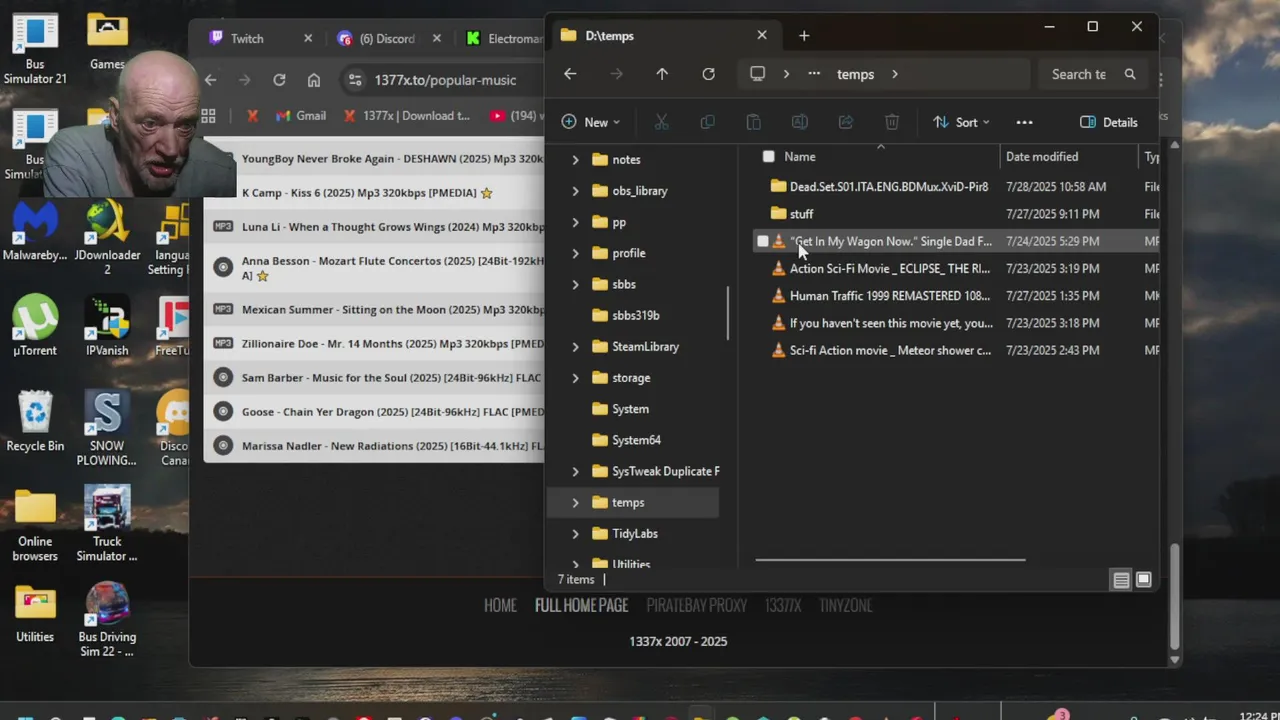The height and width of the screenshot is (720, 1280).
Task: Open the New dropdown in Explorer
Action: pos(591,122)
